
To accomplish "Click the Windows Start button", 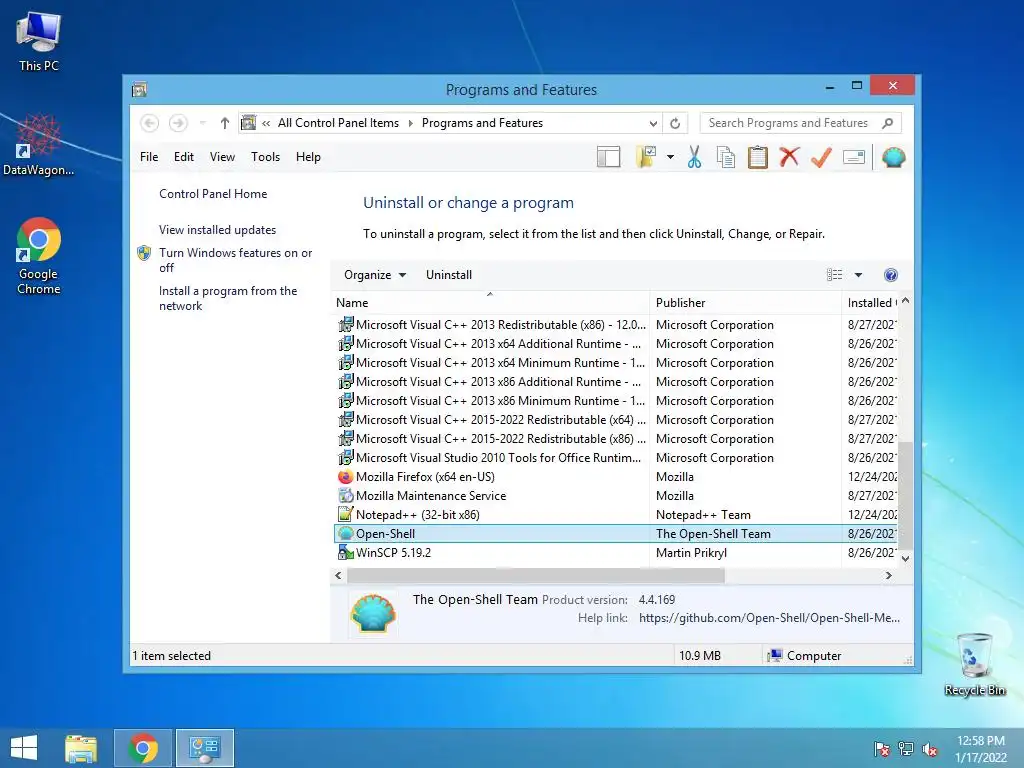I will (x=24, y=748).
